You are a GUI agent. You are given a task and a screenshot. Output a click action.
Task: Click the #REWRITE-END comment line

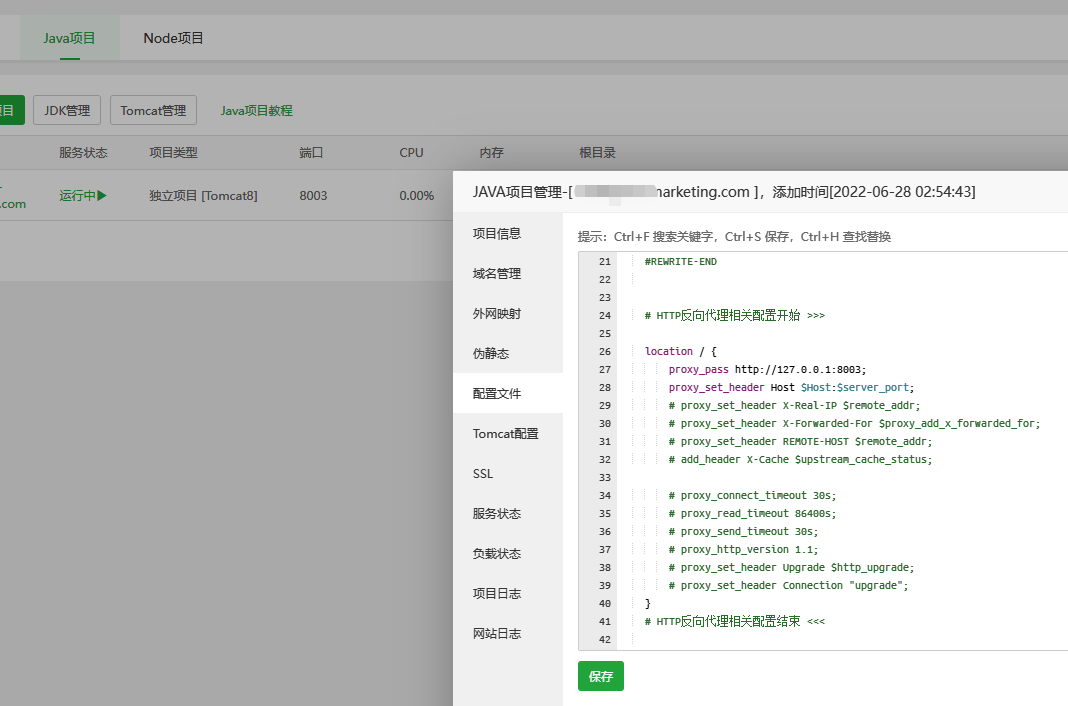coord(680,261)
